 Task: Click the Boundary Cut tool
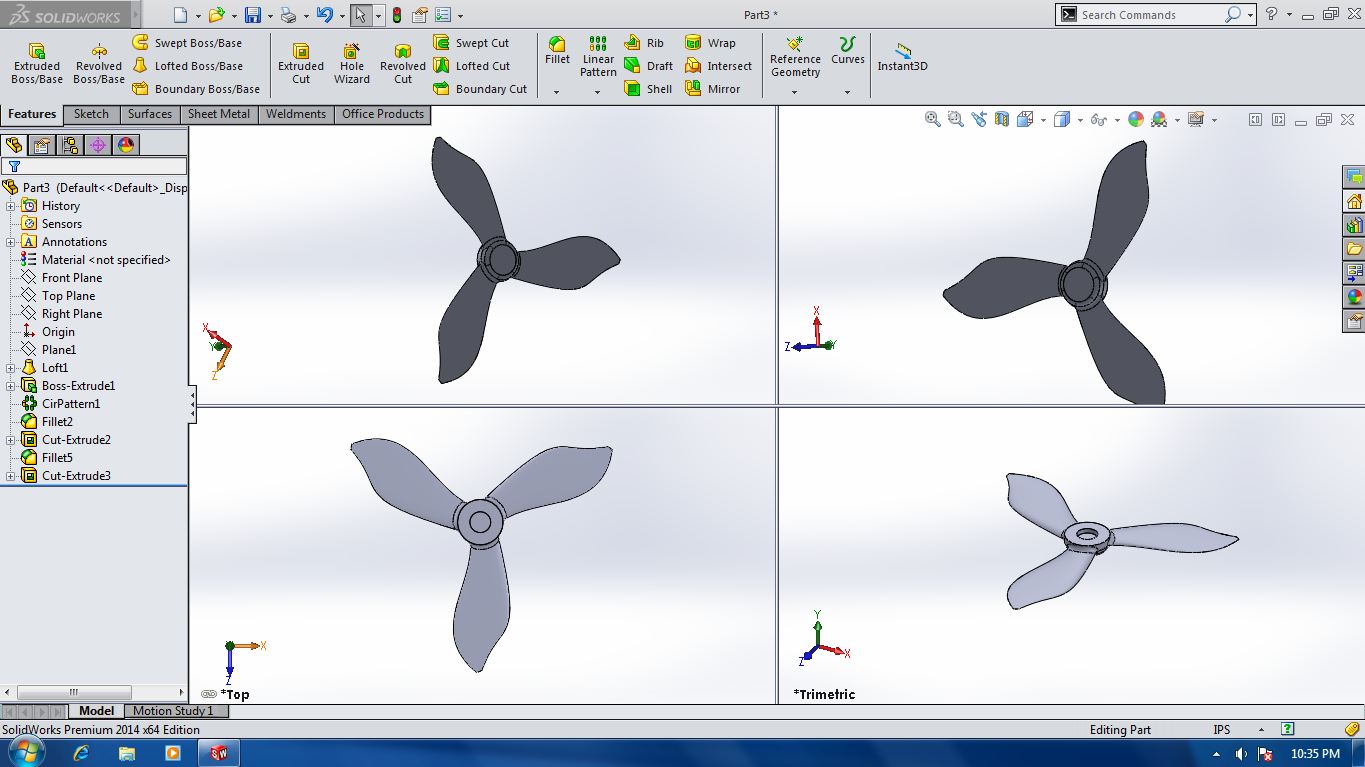pos(480,89)
